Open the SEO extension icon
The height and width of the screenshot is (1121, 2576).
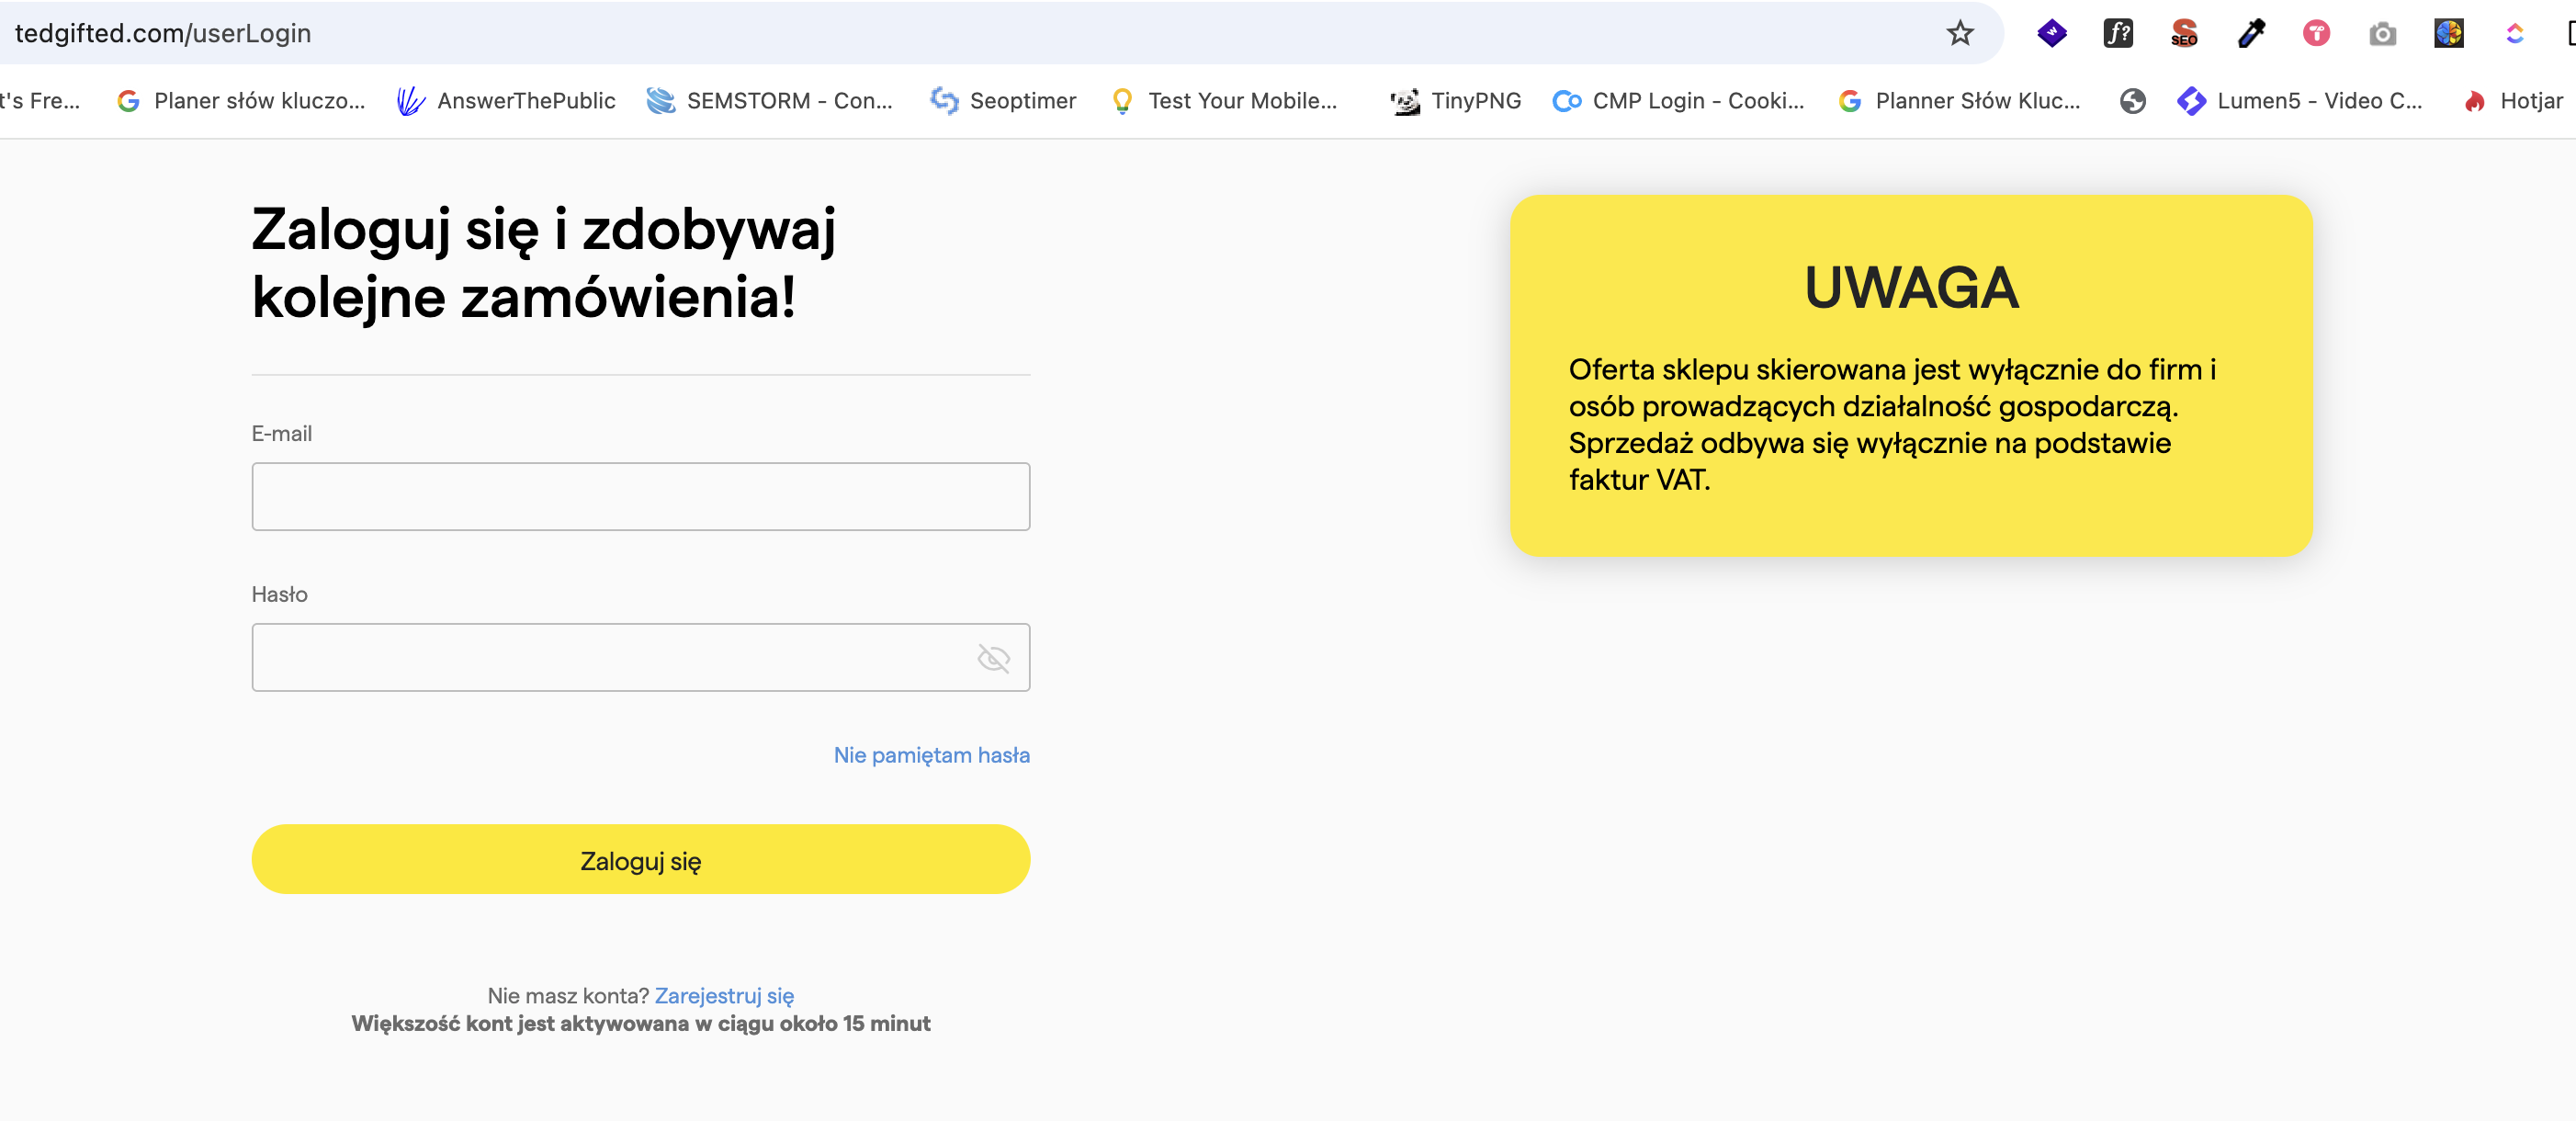click(2184, 33)
